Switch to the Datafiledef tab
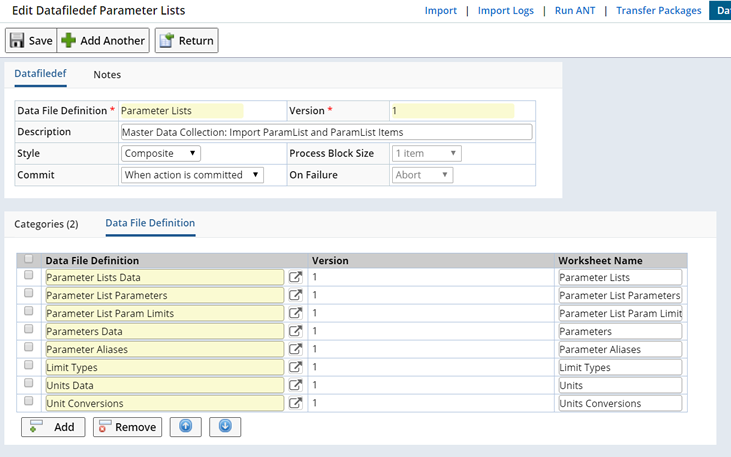731x457 pixels. pos(40,74)
